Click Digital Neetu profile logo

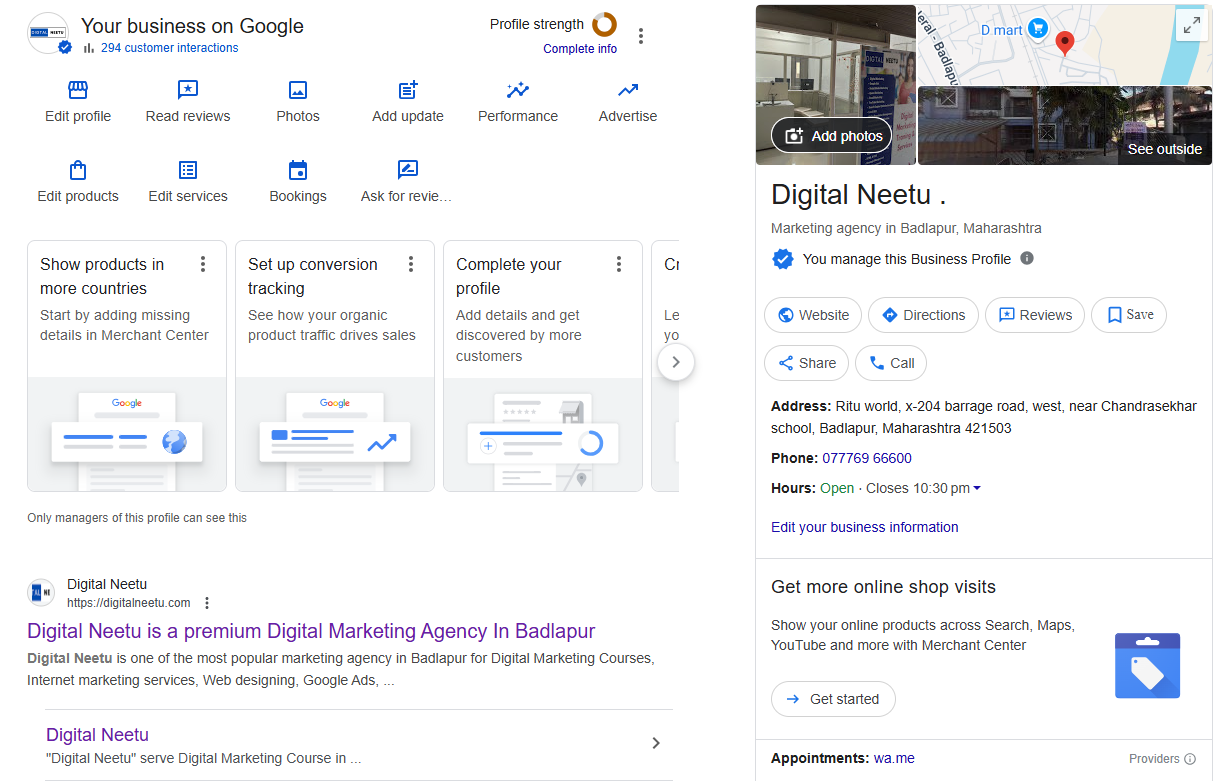48,33
